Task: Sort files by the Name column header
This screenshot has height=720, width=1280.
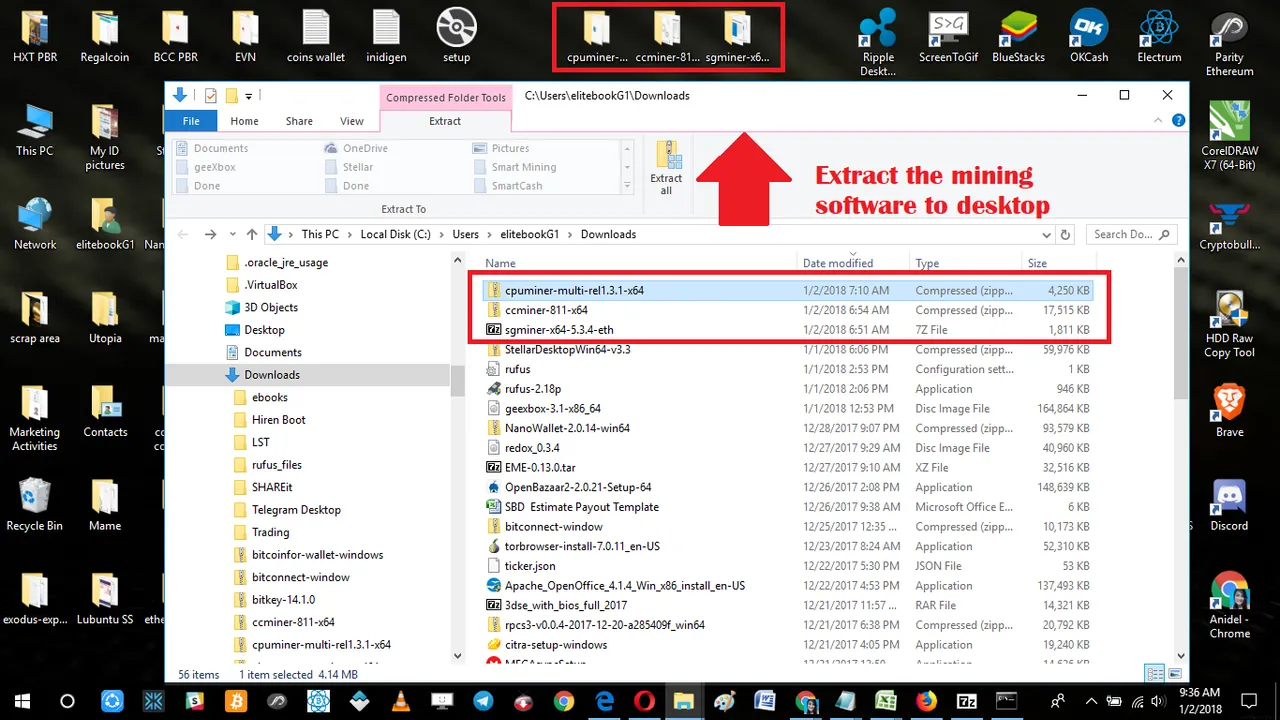Action: (638, 263)
